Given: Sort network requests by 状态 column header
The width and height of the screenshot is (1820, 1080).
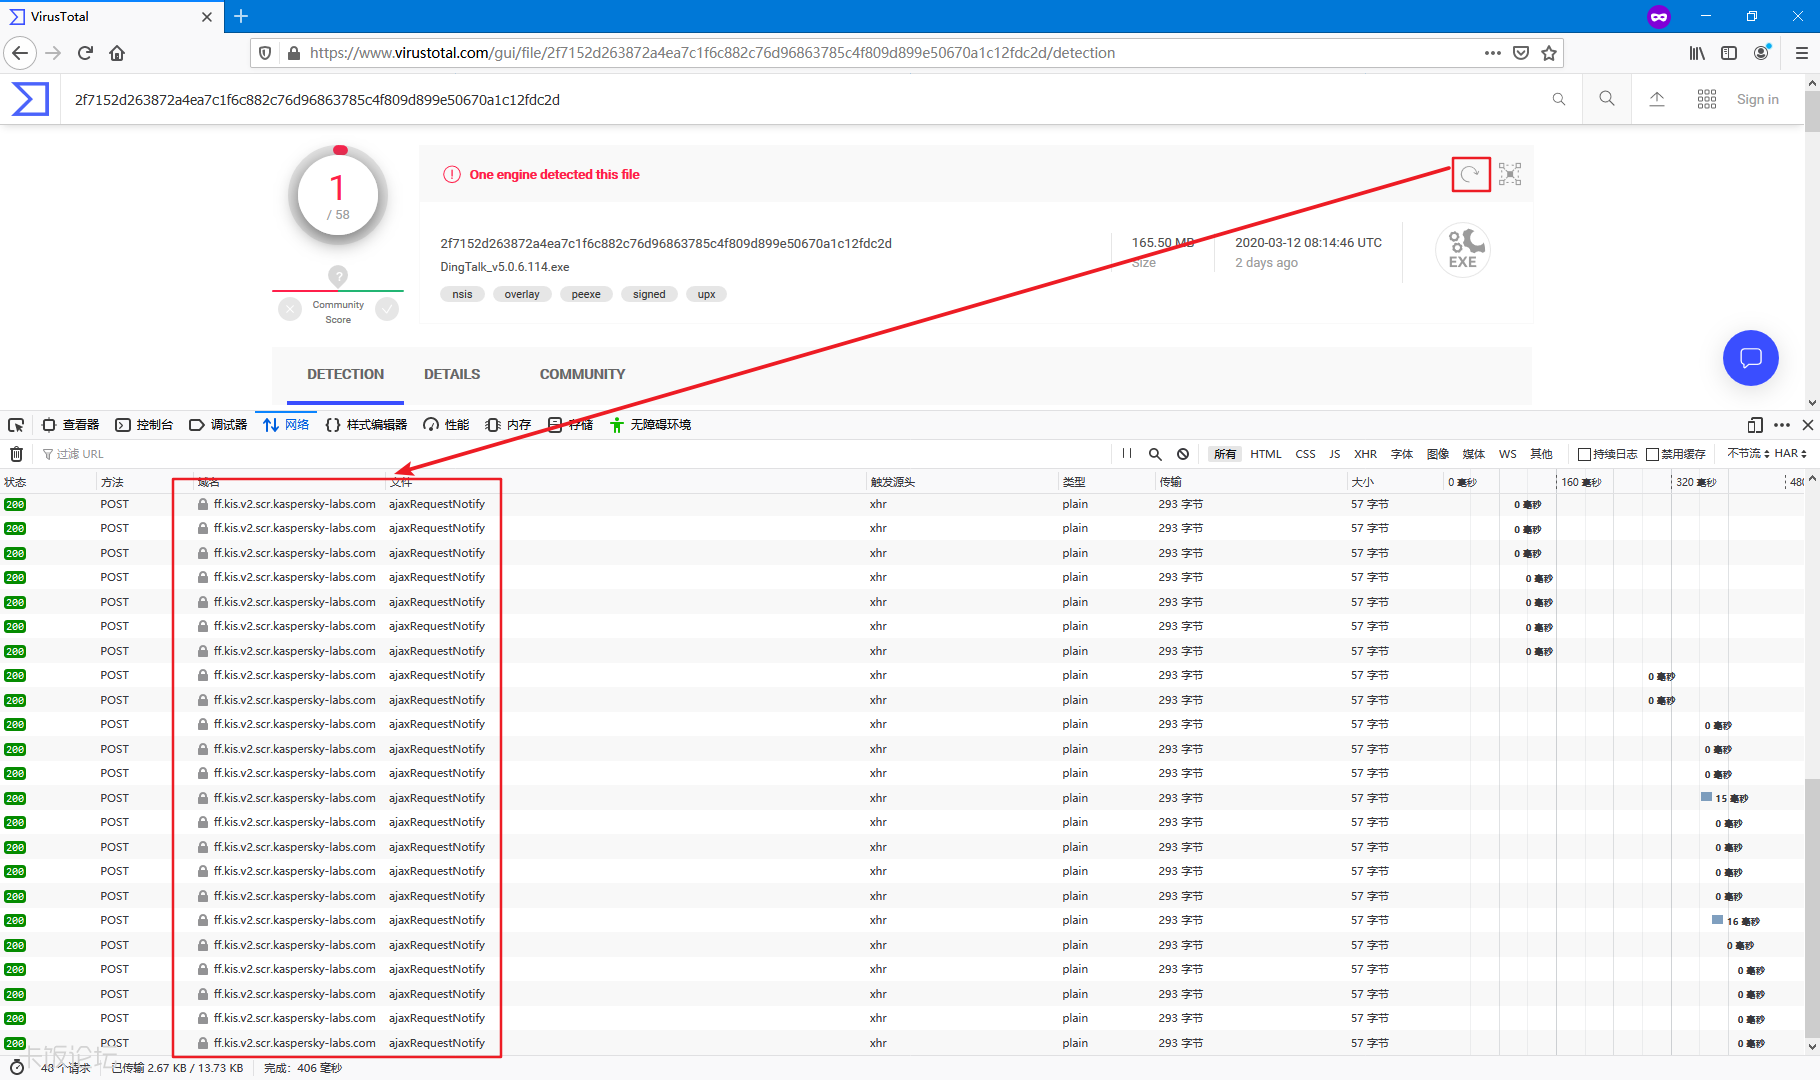Looking at the screenshot, I should coord(48,482).
